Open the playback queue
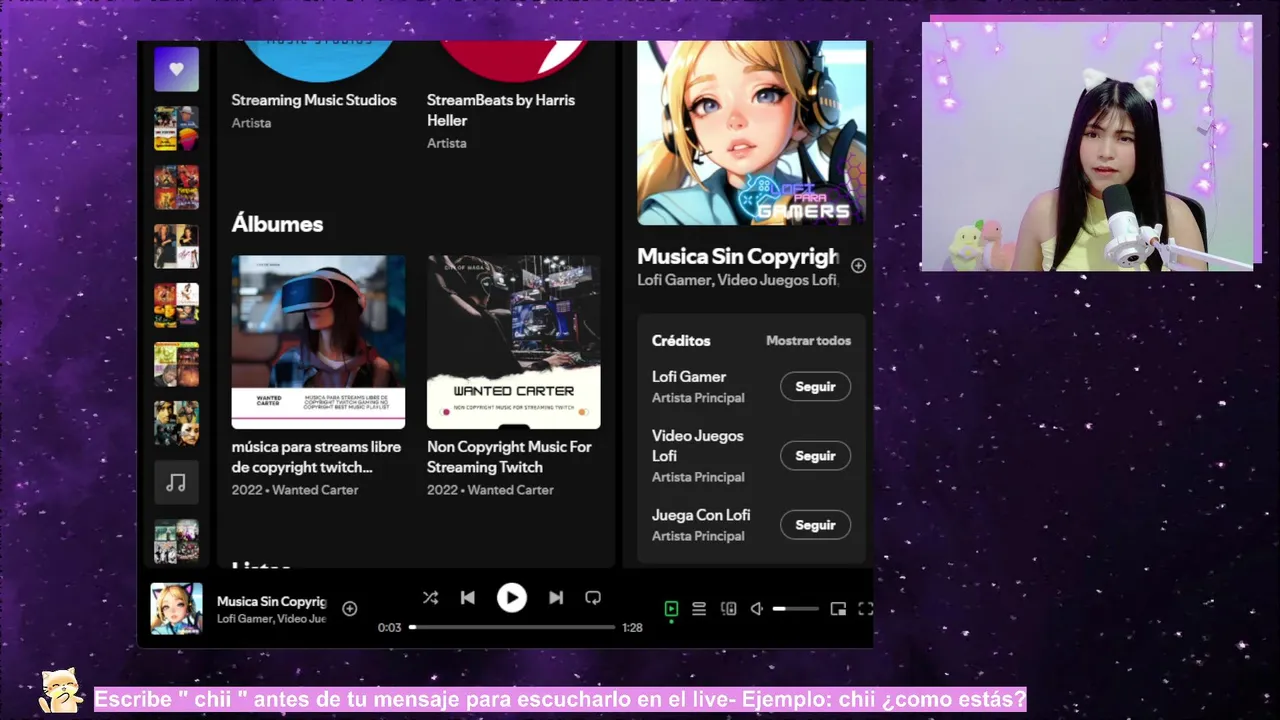The height and width of the screenshot is (720, 1280). point(699,608)
